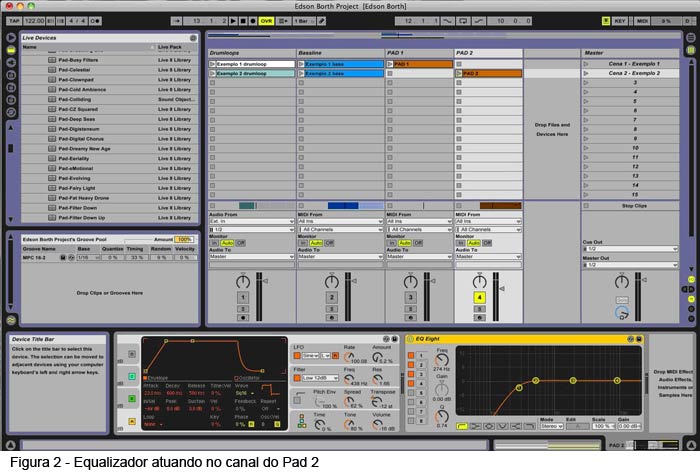
Task: Click the PAD 2 volume fader handle
Action: pos(502,289)
